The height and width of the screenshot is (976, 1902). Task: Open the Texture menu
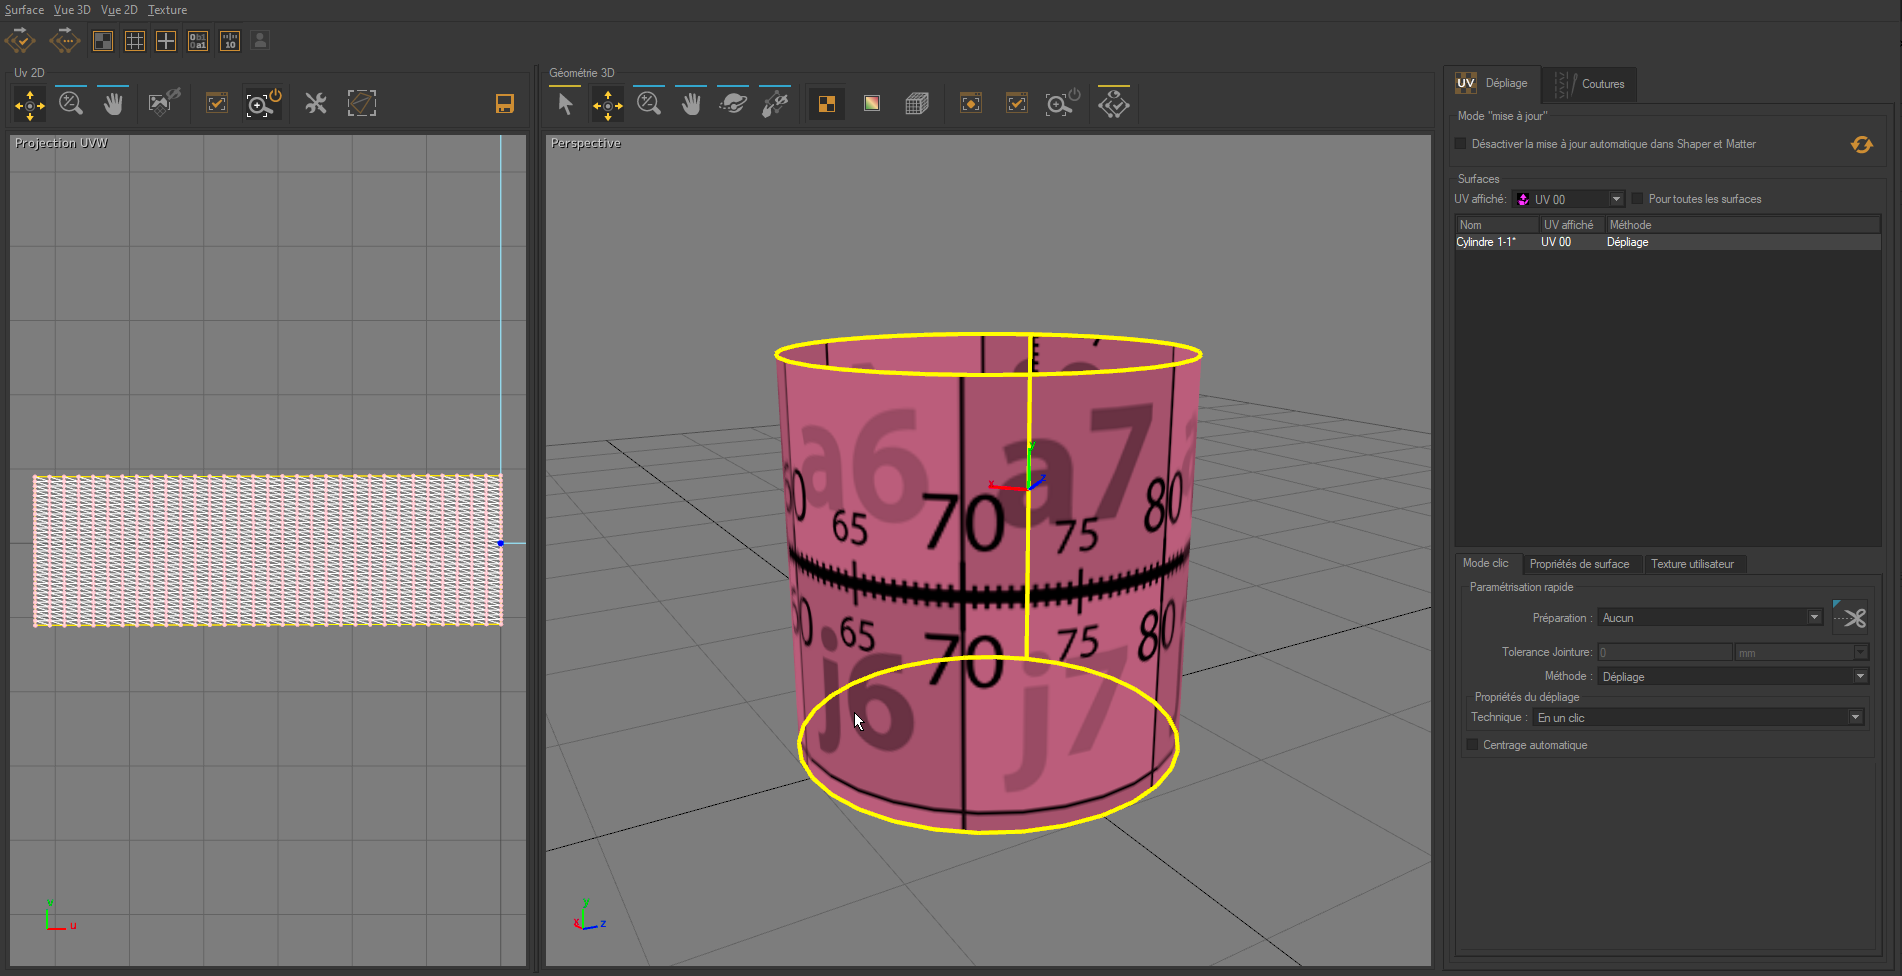tap(167, 9)
